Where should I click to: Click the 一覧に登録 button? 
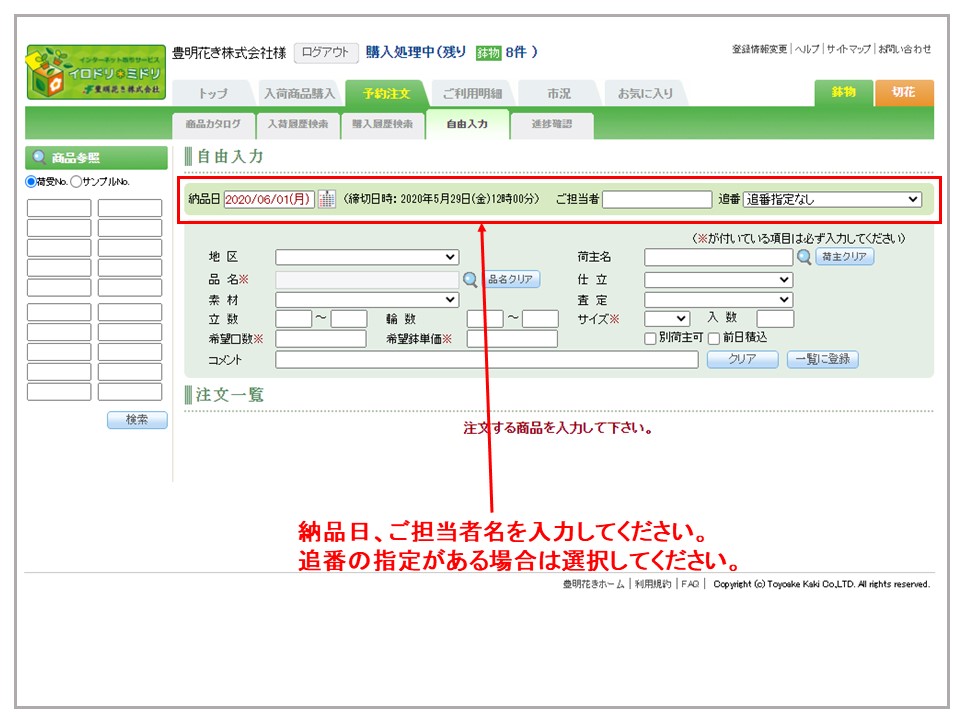click(x=822, y=360)
